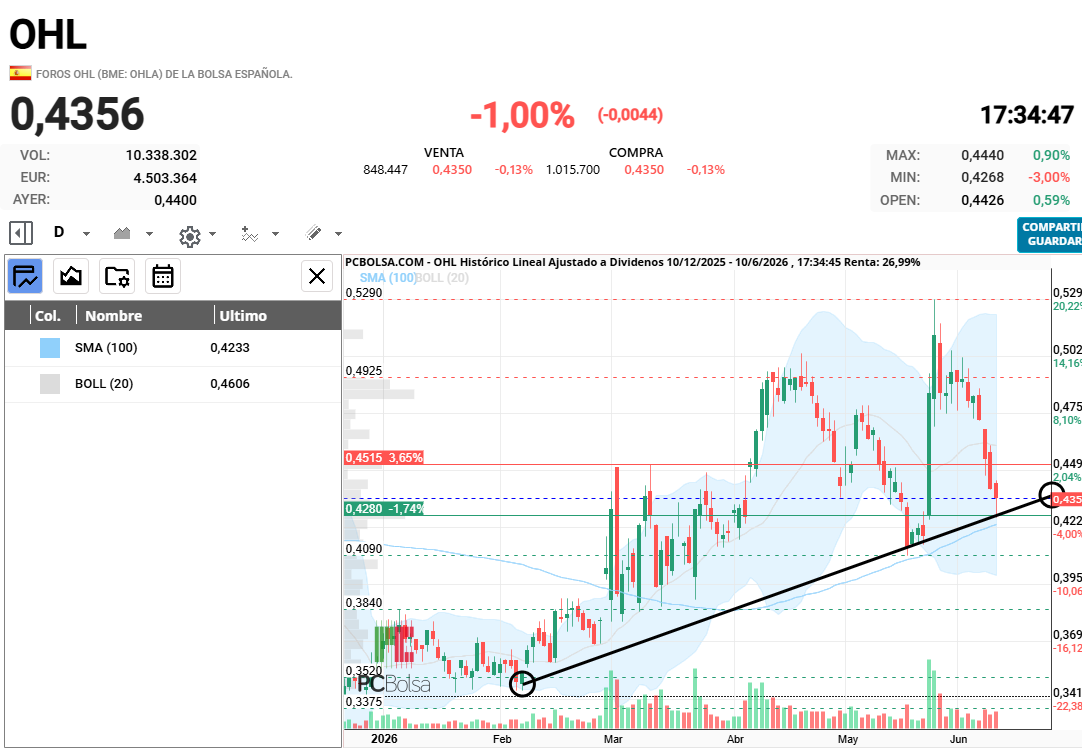Click the MIN value 0,4268
The height and width of the screenshot is (748, 1082).
(983, 177)
